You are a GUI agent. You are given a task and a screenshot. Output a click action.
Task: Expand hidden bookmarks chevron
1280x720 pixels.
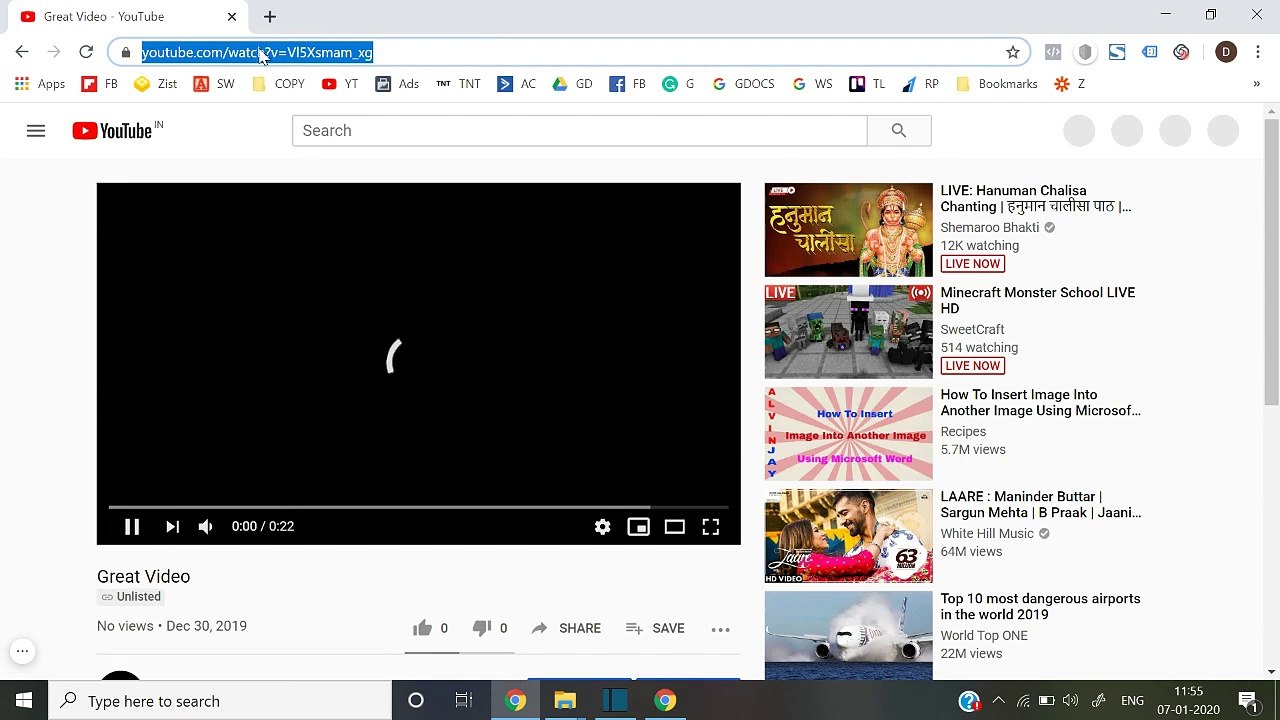[x=1256, y=84]
